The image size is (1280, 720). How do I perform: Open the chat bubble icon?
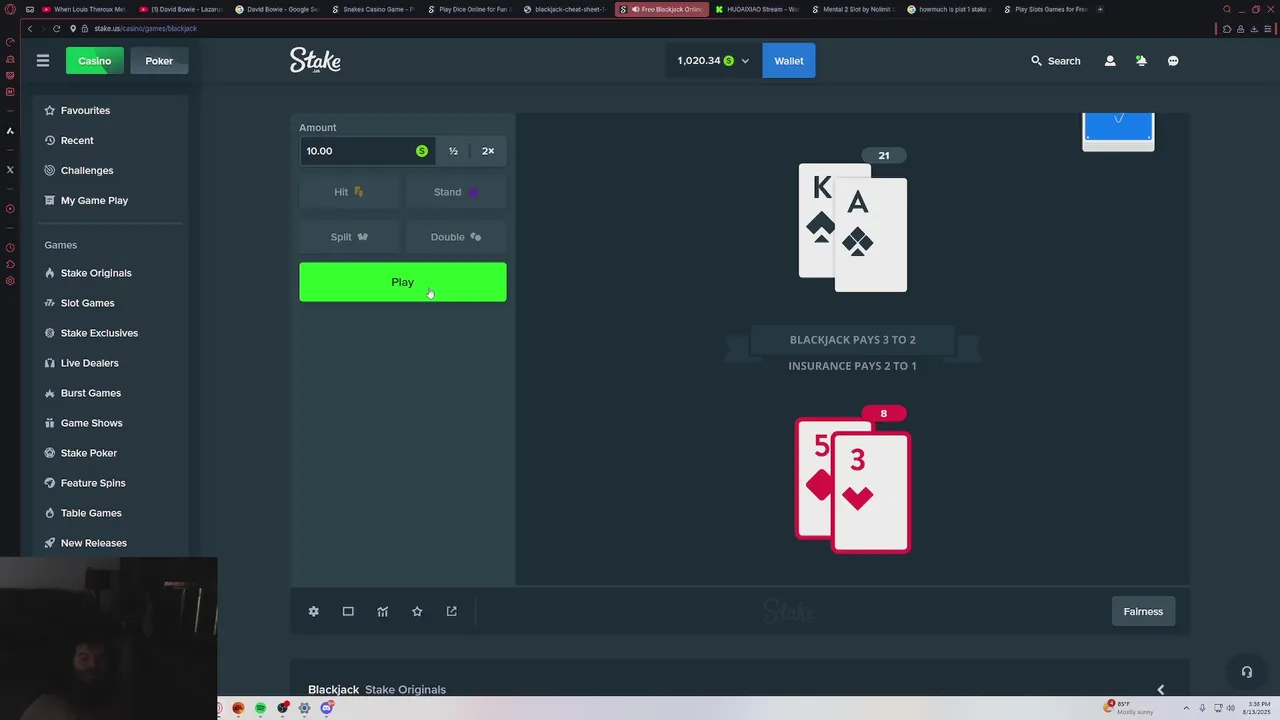point(1173,61)
